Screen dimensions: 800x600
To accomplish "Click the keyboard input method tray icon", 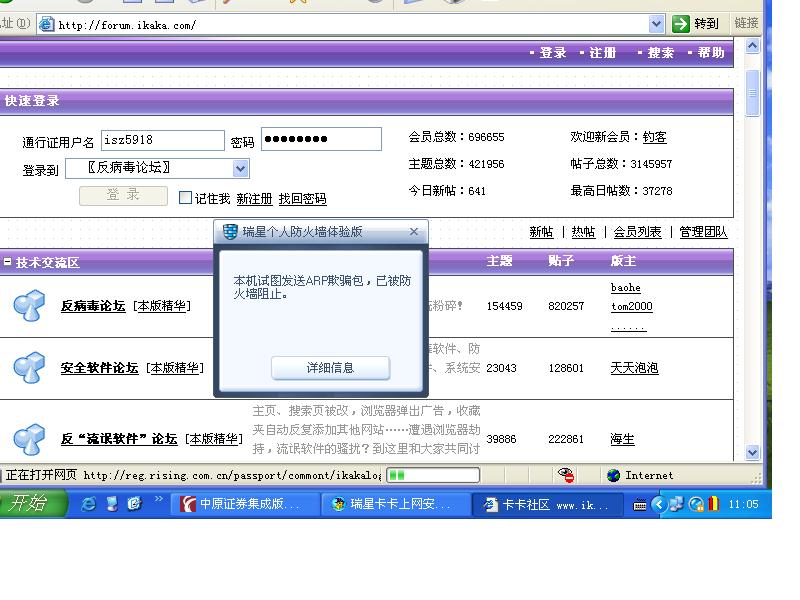I will tap(639, 505).
